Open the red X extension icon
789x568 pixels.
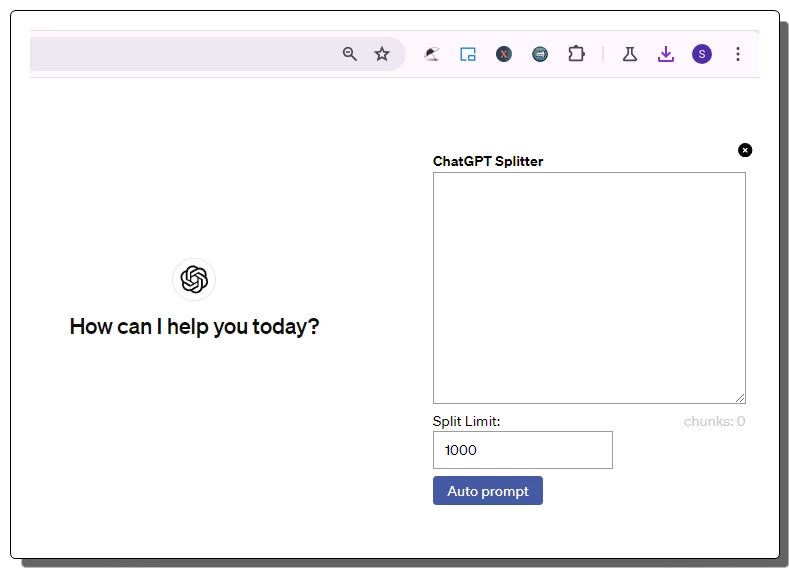[504, 54]
